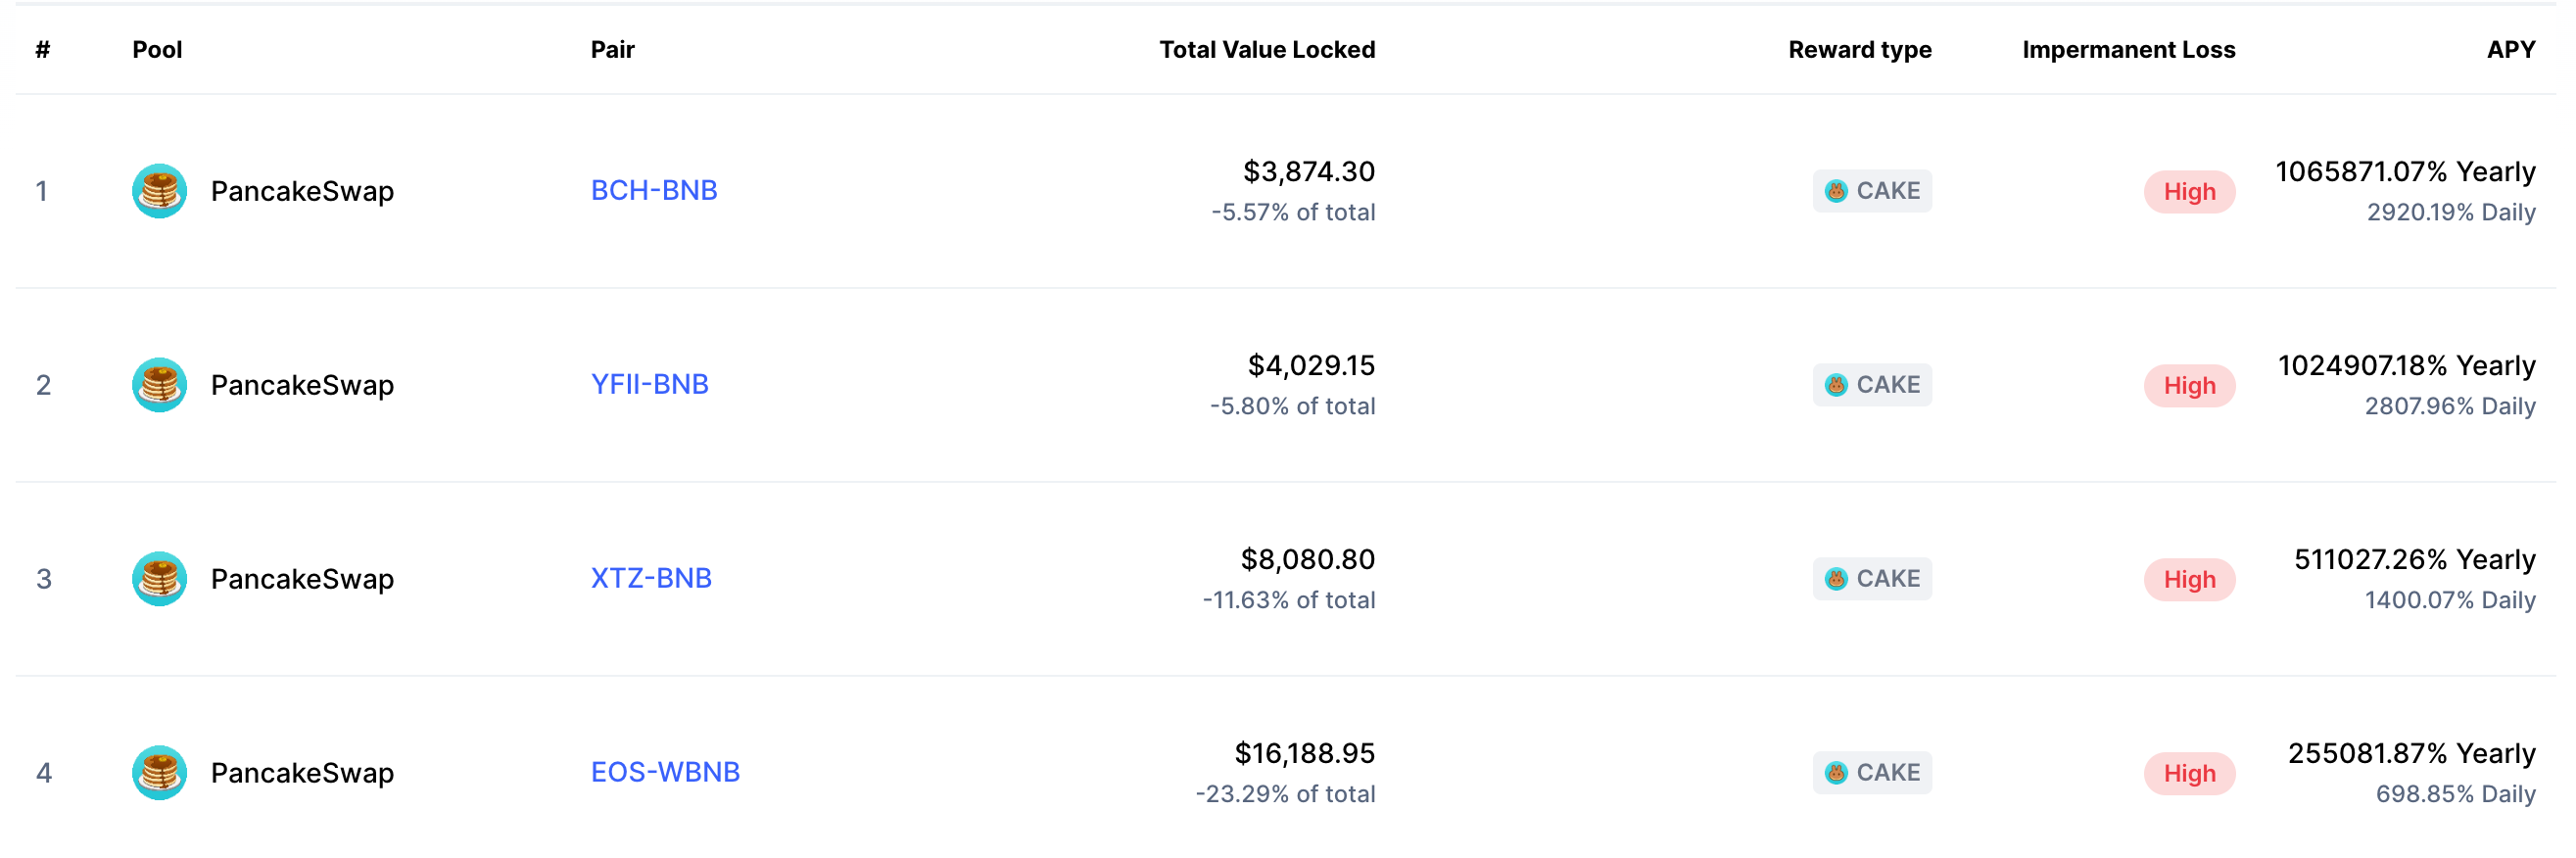Click the CAKE token icon for EOS-WBNB
The height and width of the screenshot is (858, 2576).
tap(1836, 773)
